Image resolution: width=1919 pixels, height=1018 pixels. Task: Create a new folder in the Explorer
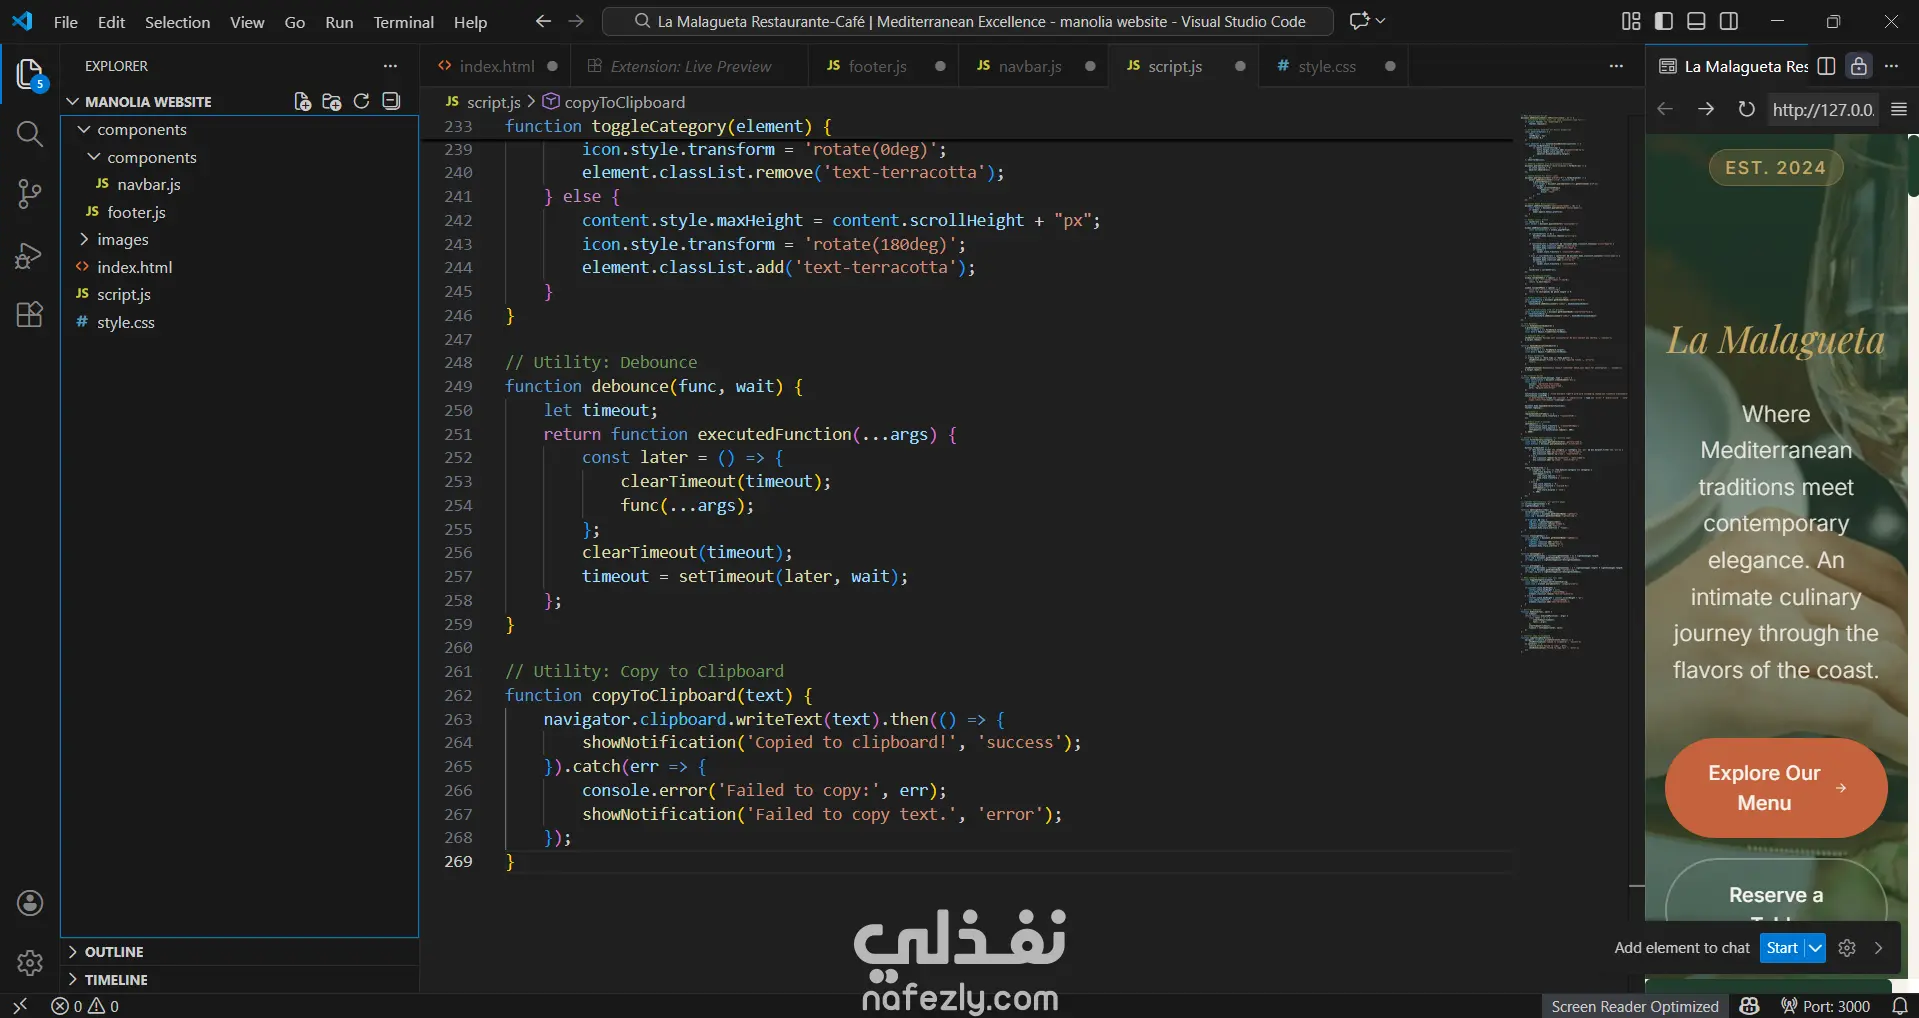tap(332, 101)
